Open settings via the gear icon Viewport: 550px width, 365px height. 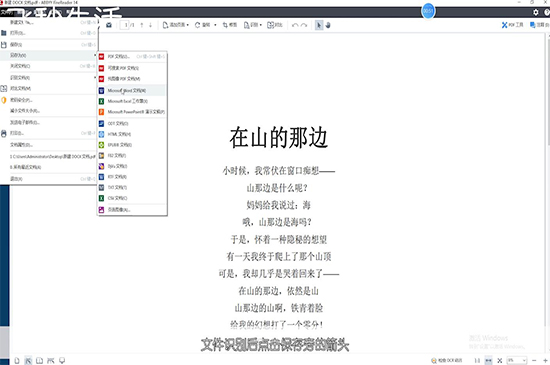536,12
